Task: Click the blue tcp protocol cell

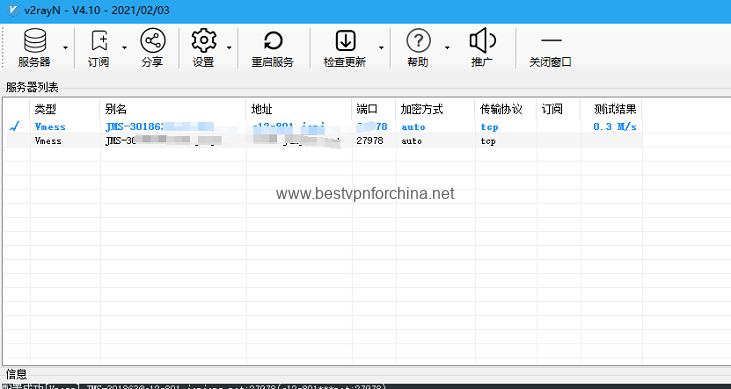Action: coord(490,127)
